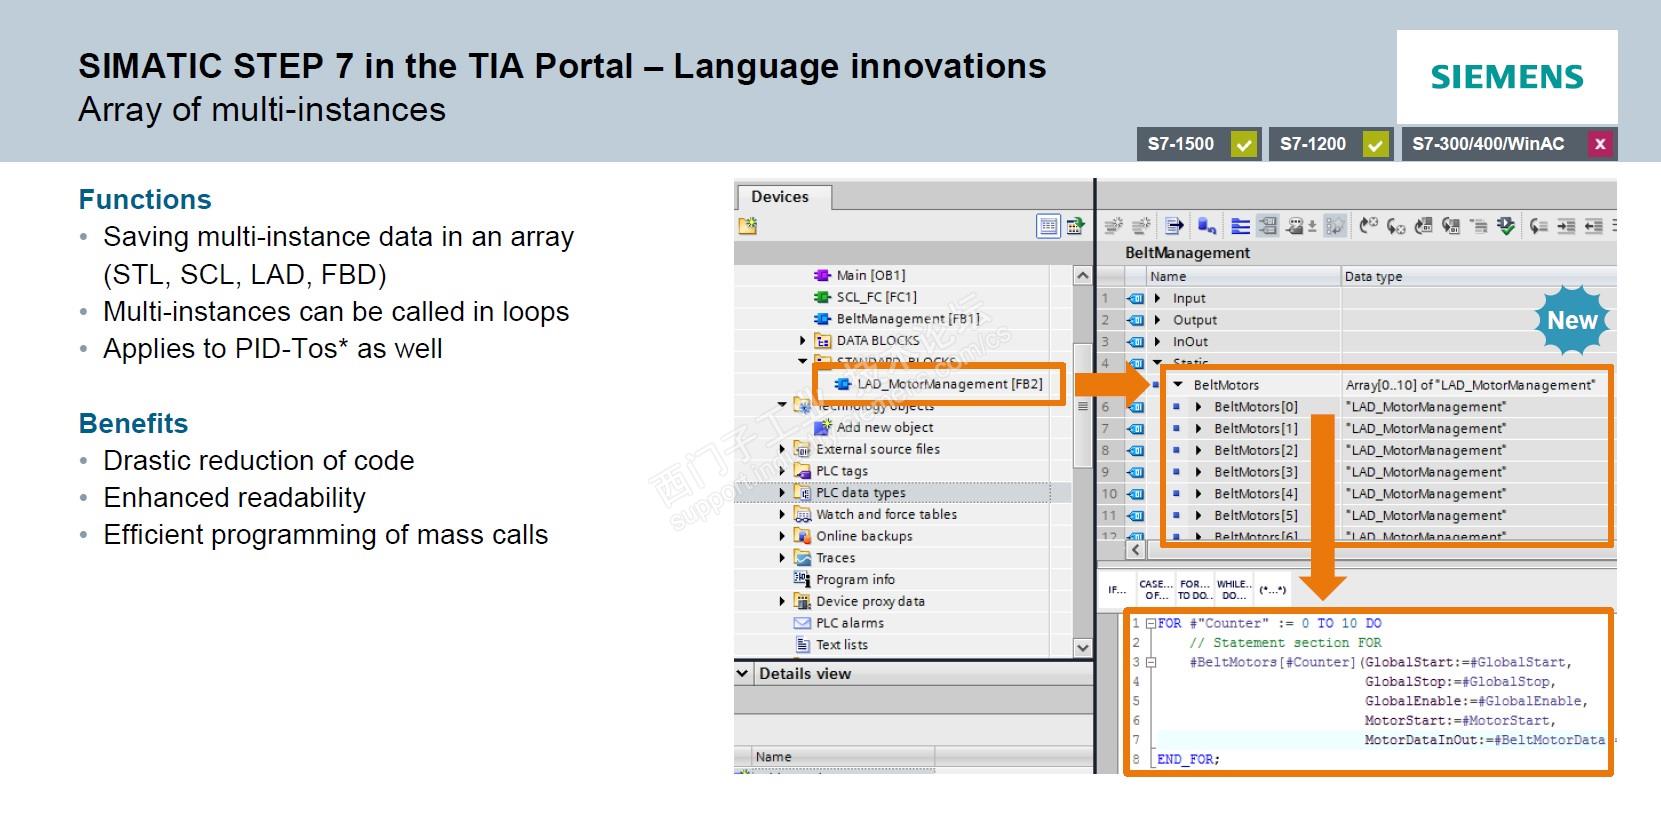Insert FOR TO DO snippet button
This screenshot has height=824, width=1661.
coord(1193,589)
